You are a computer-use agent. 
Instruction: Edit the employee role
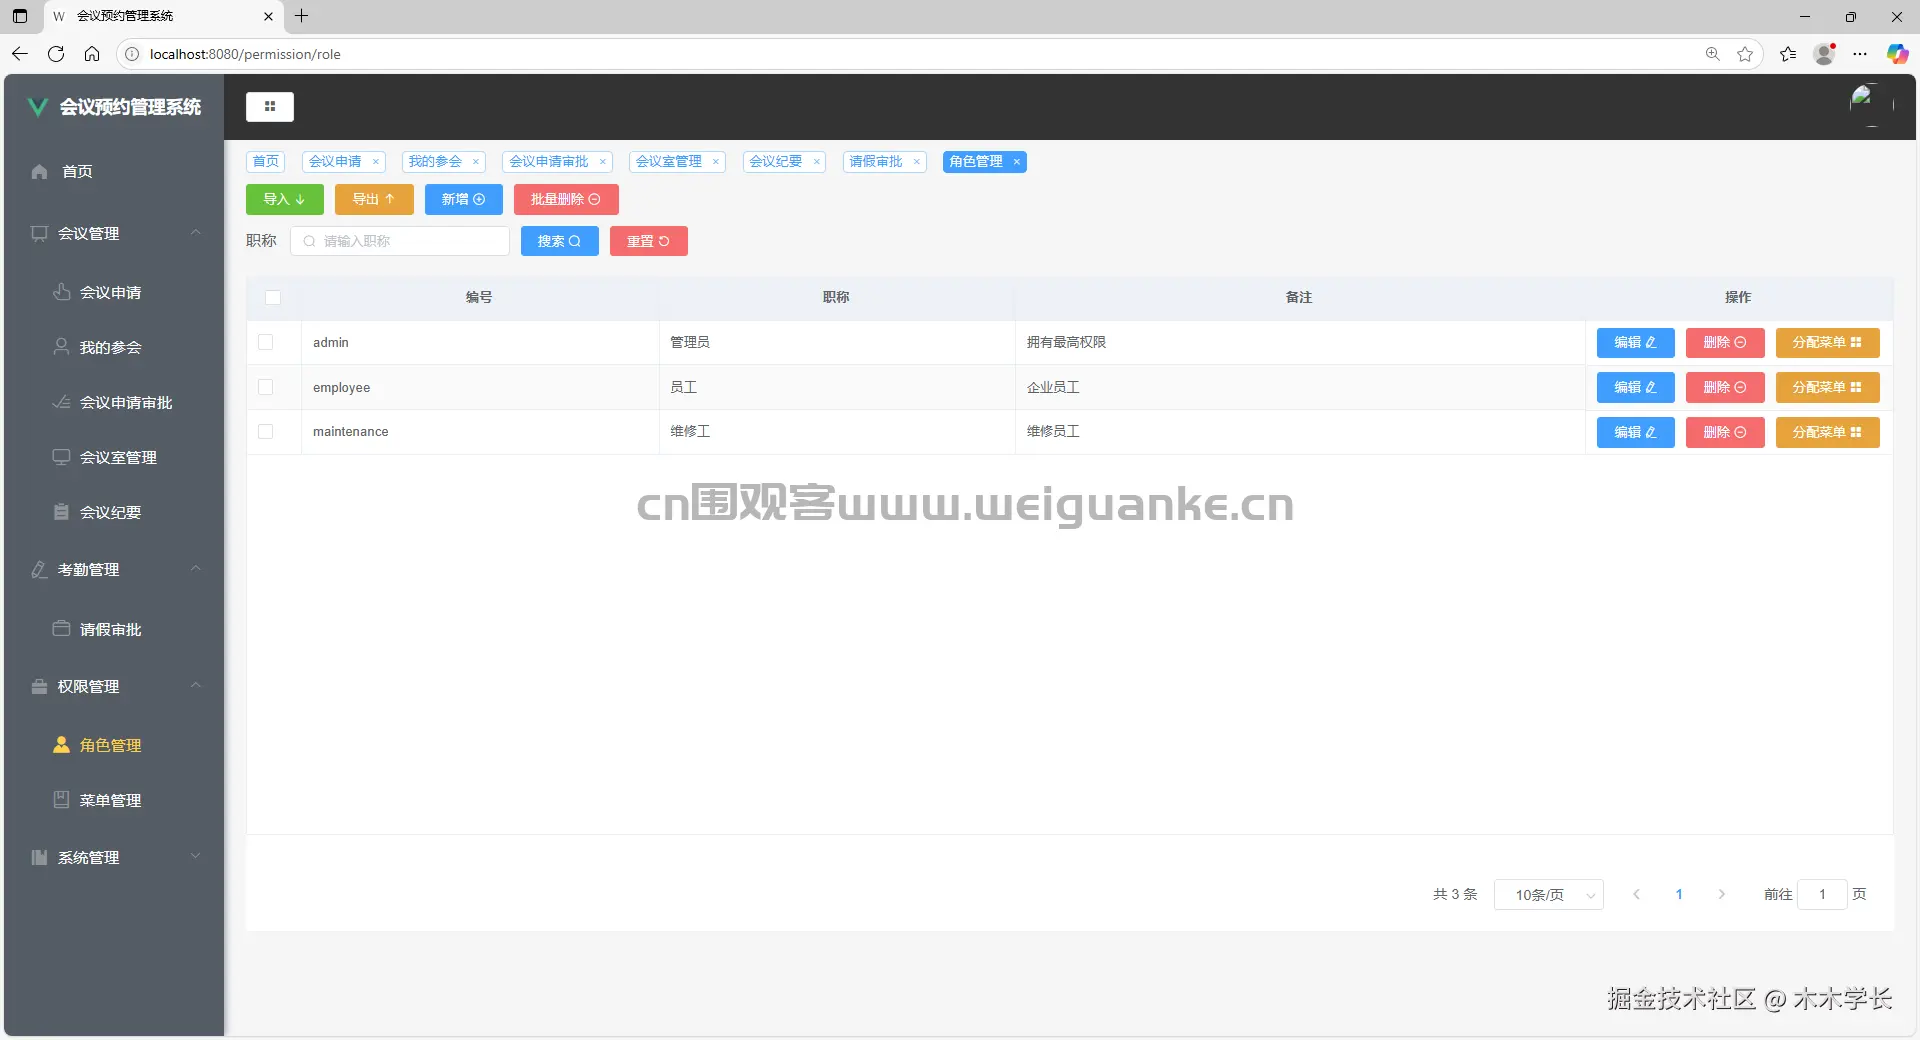point(1636,388)
